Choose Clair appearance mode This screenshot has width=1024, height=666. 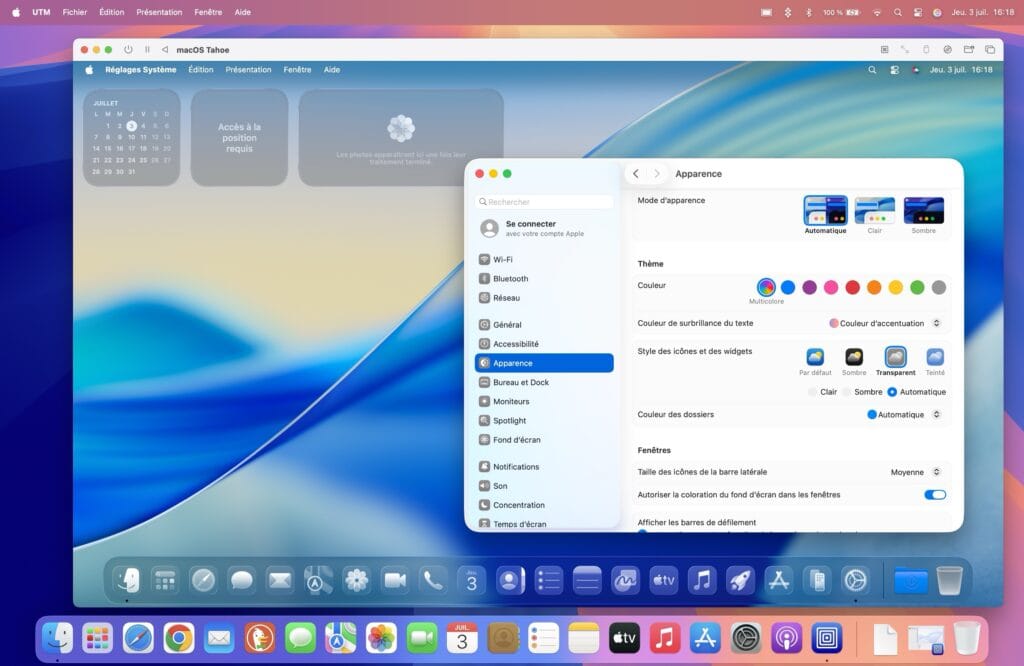tap(874, 211)
